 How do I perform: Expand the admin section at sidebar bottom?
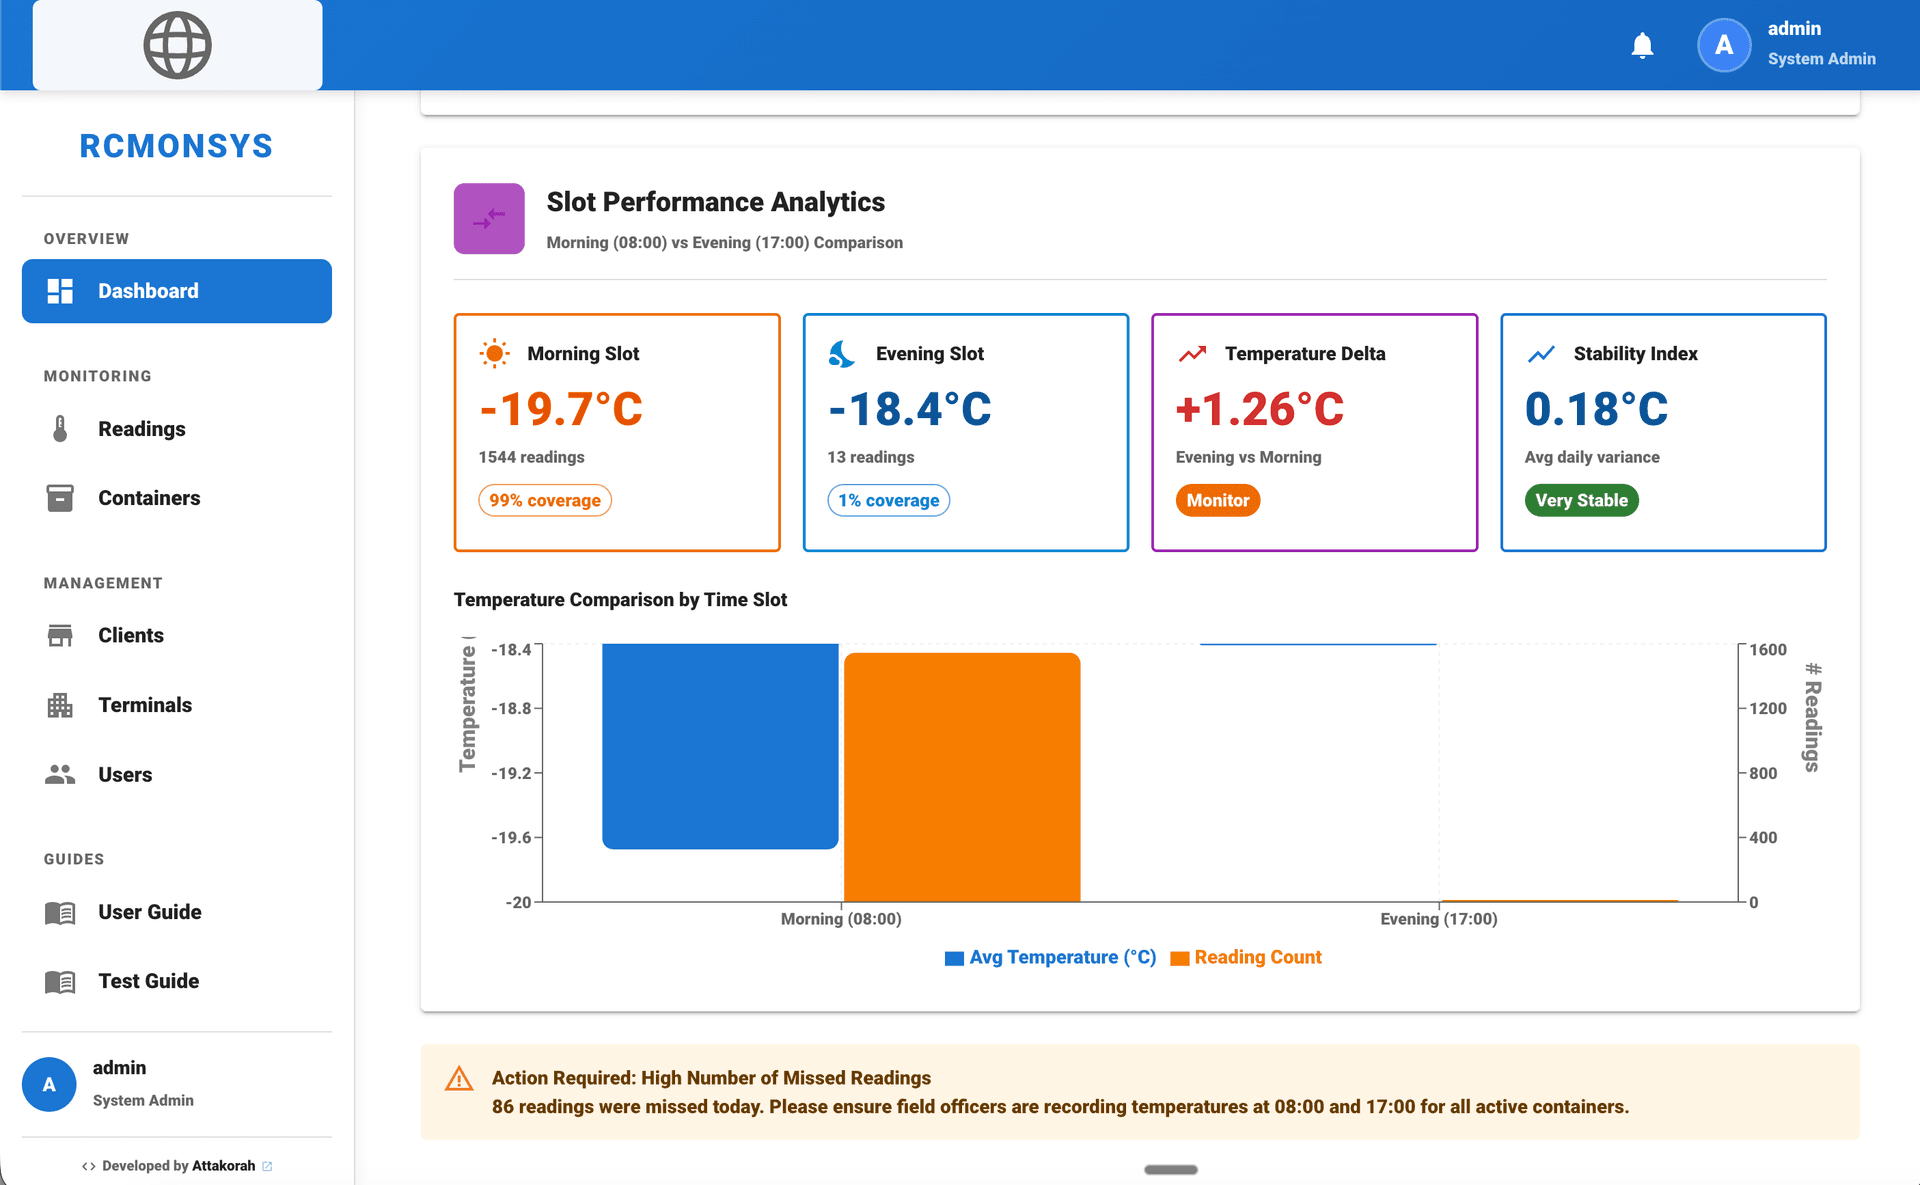click(x=118, y=1083)
